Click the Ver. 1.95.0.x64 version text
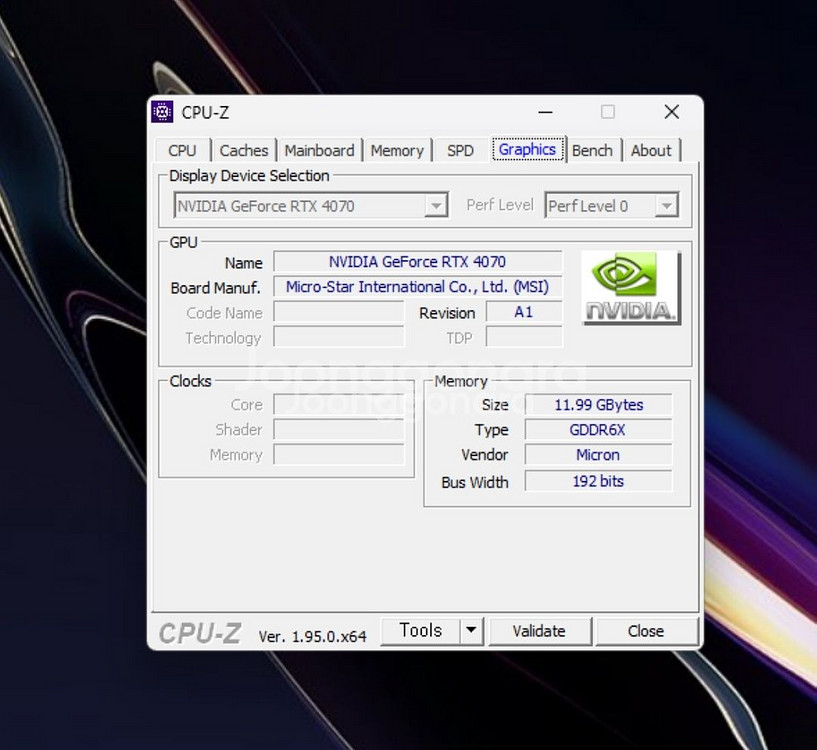 [x=312, y=636]
